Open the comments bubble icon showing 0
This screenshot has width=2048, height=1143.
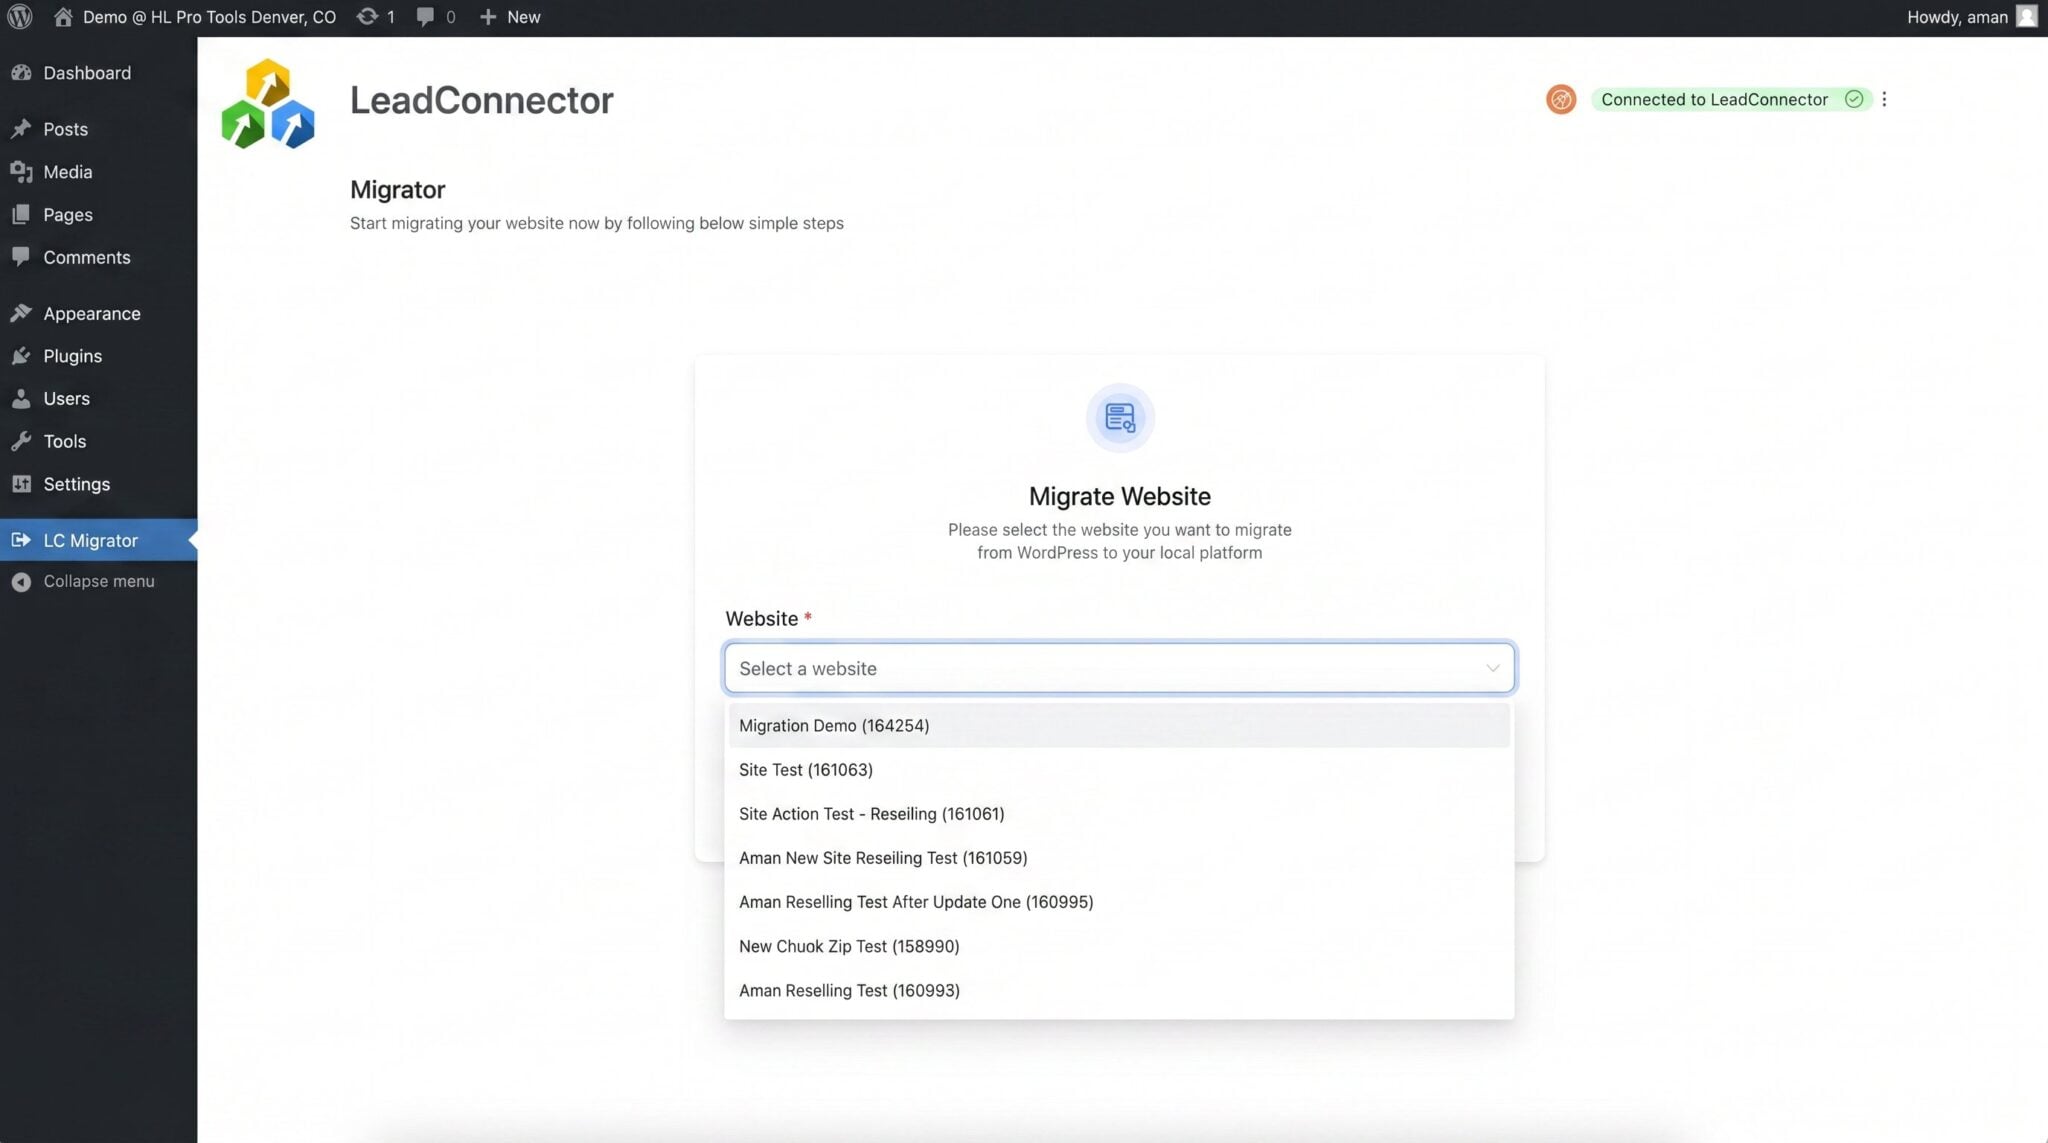pos(425,17)
